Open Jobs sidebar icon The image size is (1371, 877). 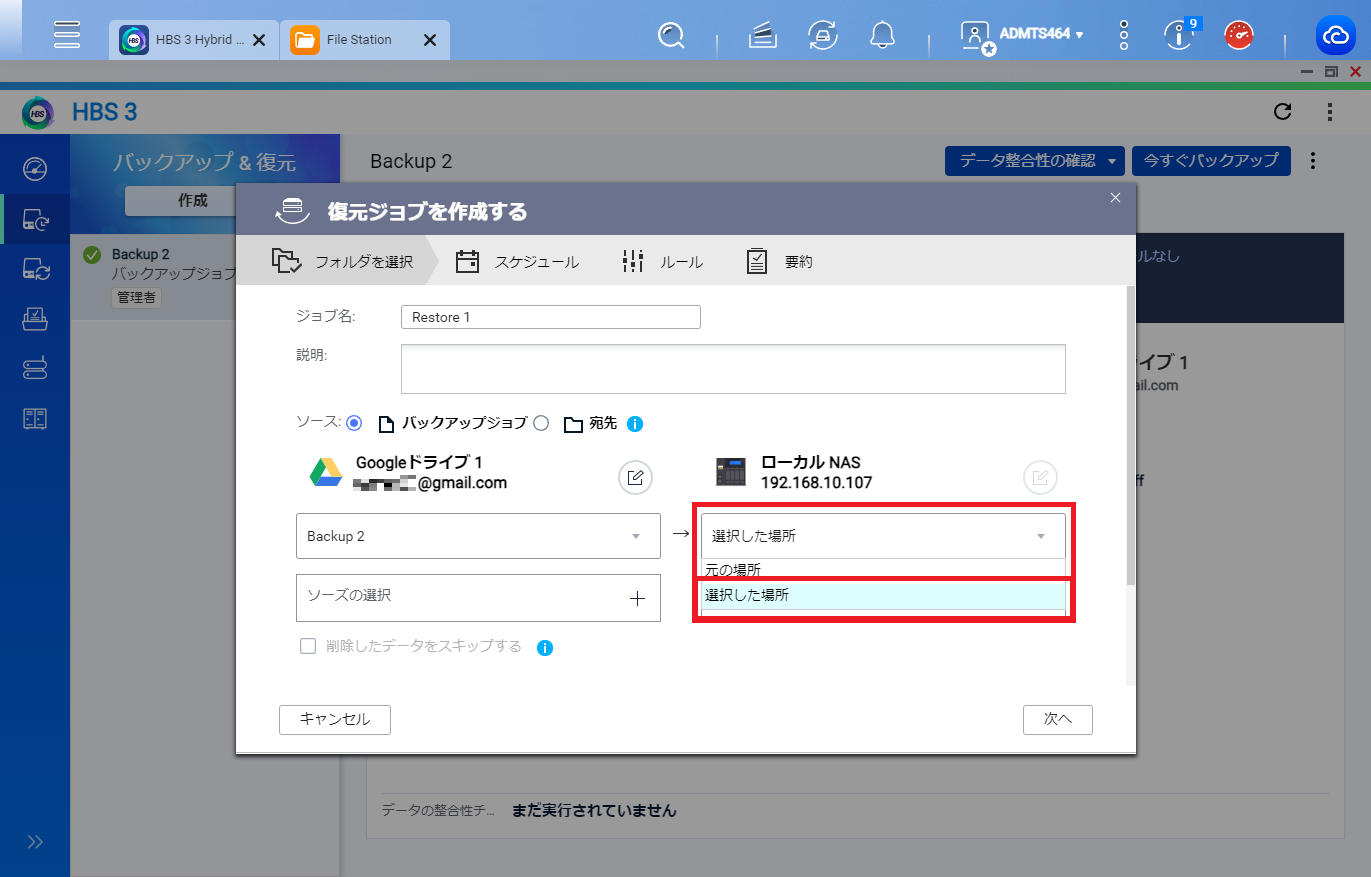pyautogui.click(x=35, y=319)
